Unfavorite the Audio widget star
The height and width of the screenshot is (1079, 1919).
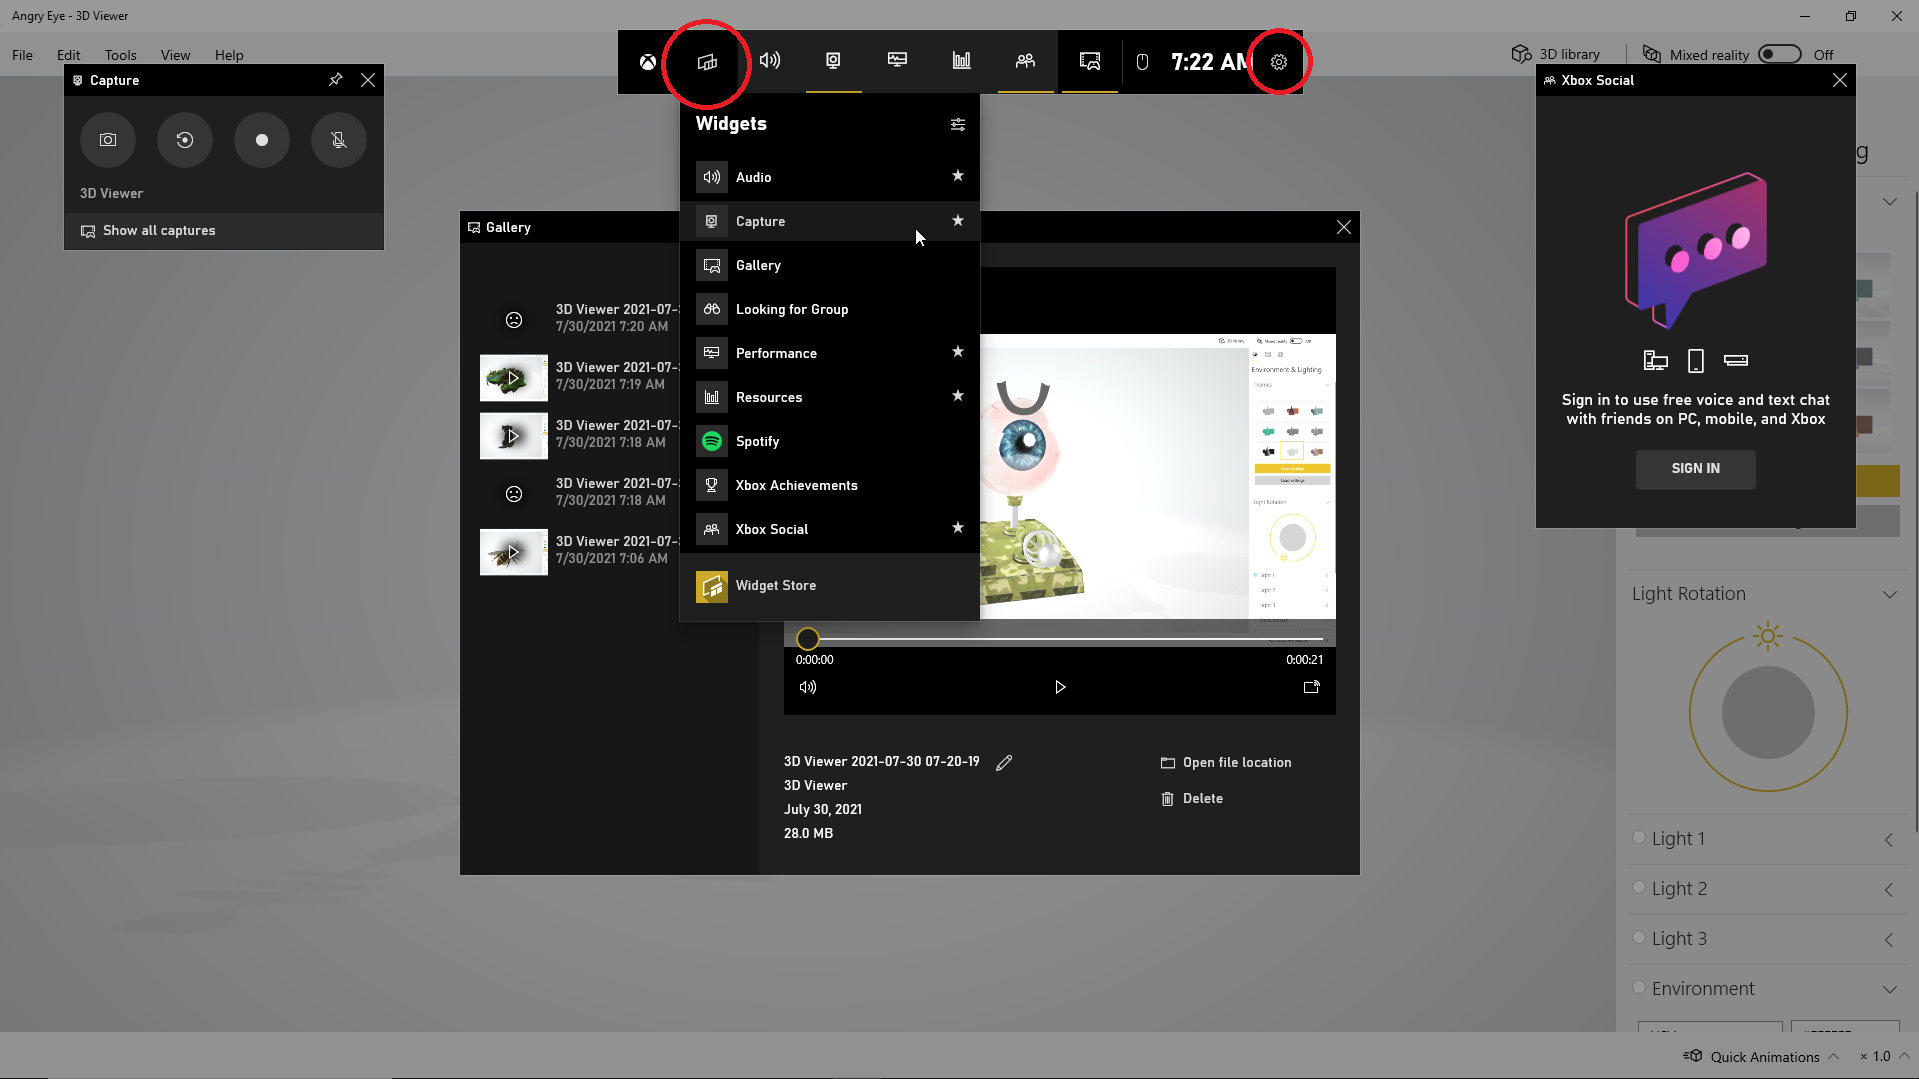tap(958, 176)
